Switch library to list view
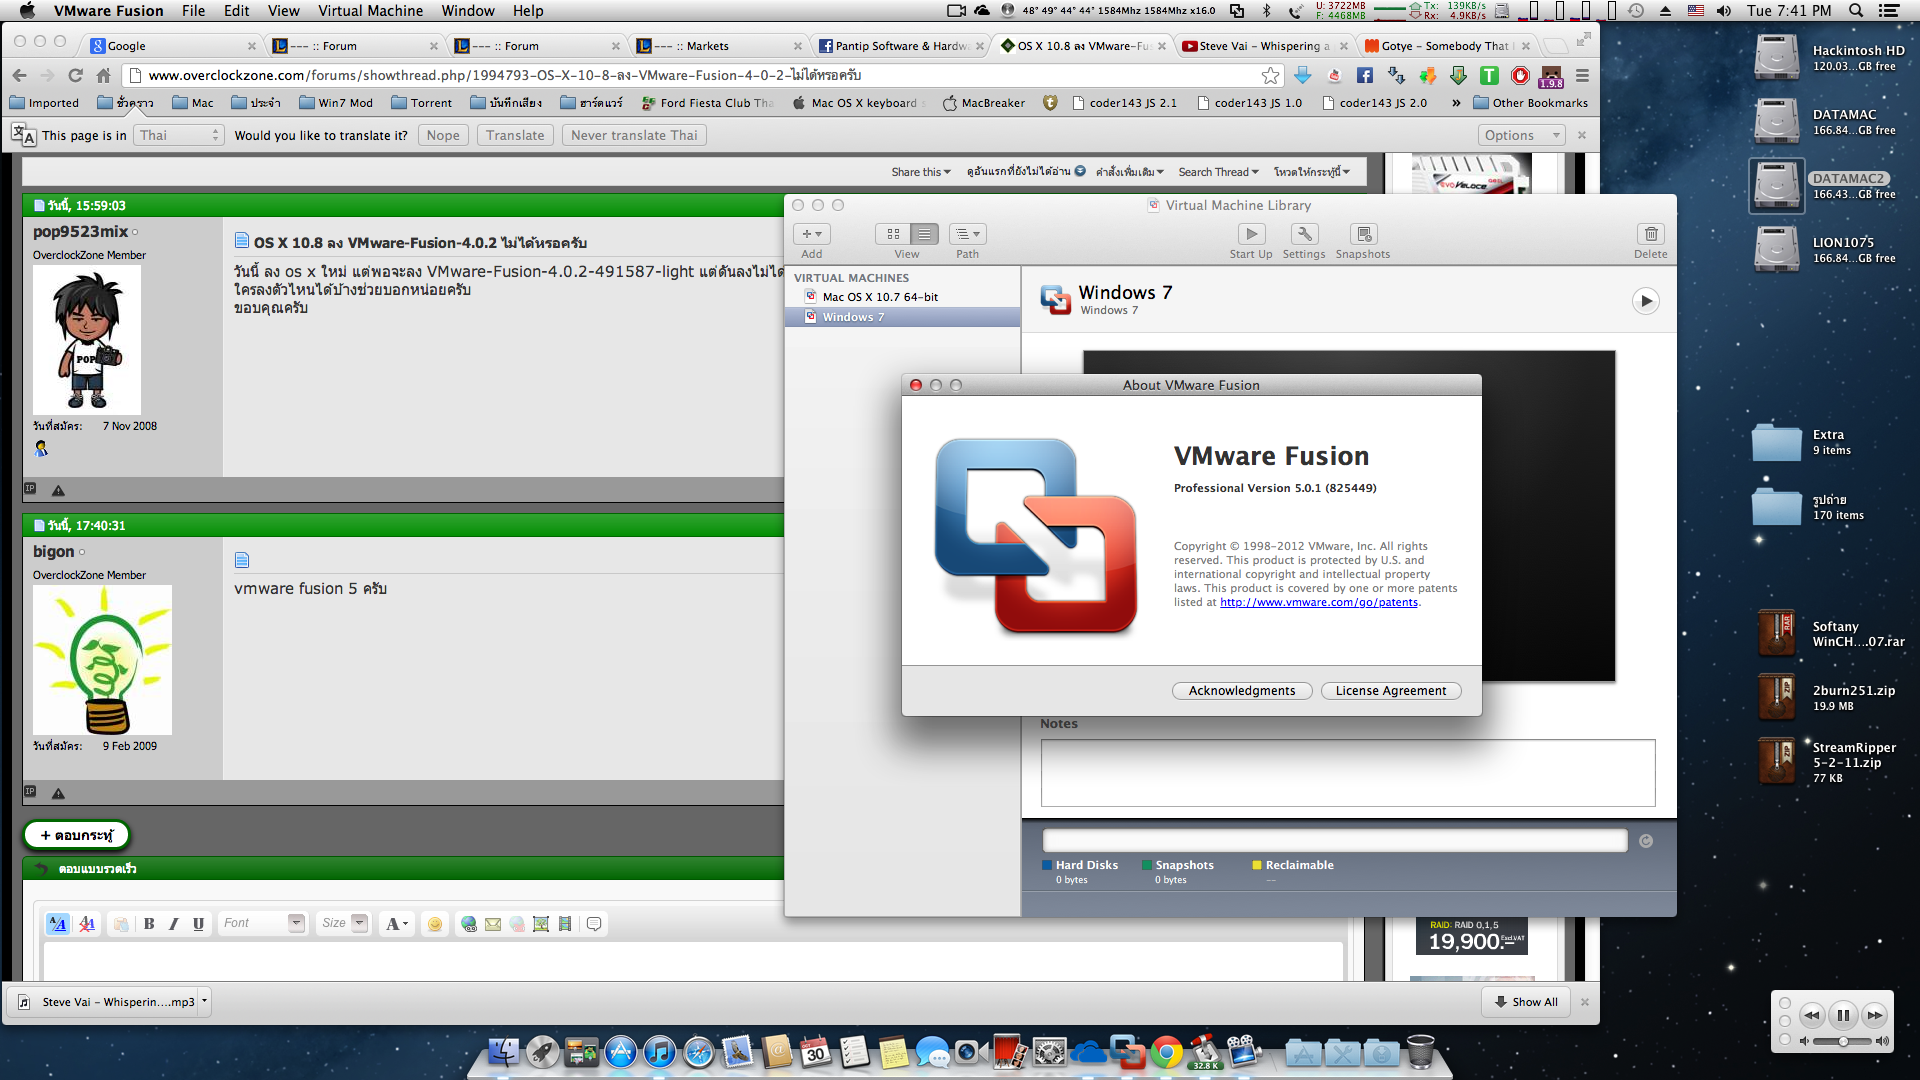Screen dimensions: 1920x1080 925,234
